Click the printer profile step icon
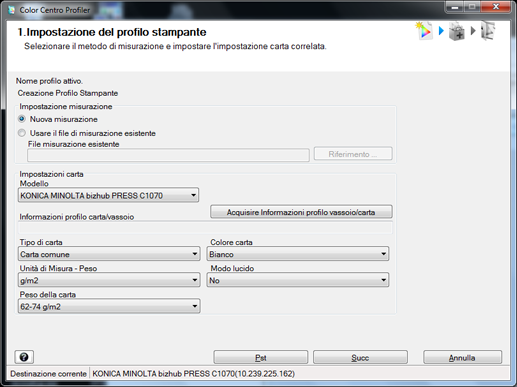 424,31
